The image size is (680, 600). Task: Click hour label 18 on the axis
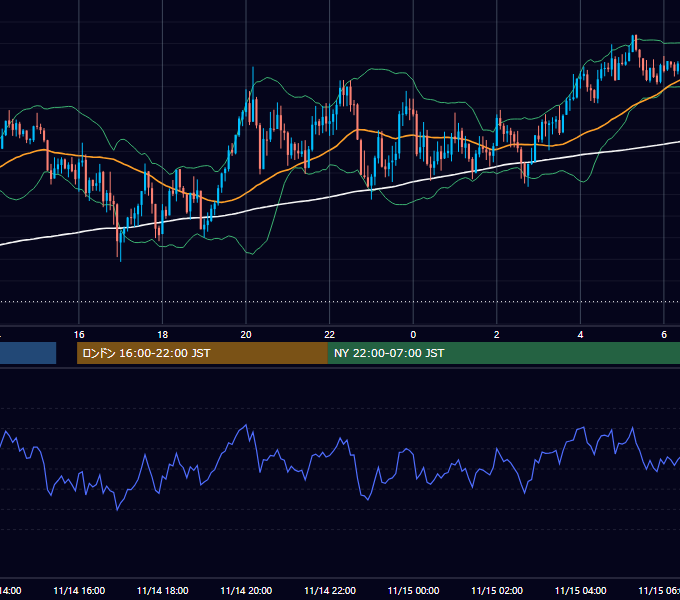[x=163, y=335]
